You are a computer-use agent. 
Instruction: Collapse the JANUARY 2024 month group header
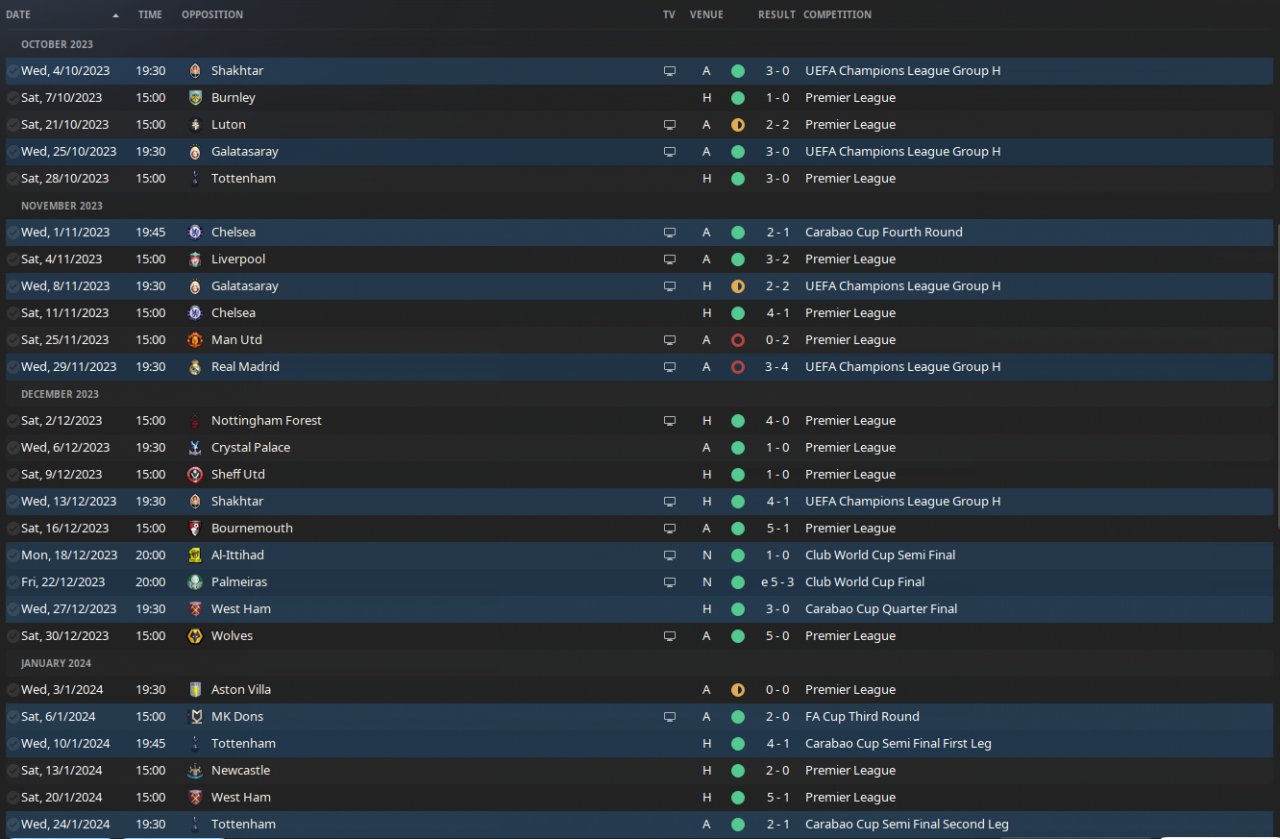pyautogui.click(x=56, y=663)
